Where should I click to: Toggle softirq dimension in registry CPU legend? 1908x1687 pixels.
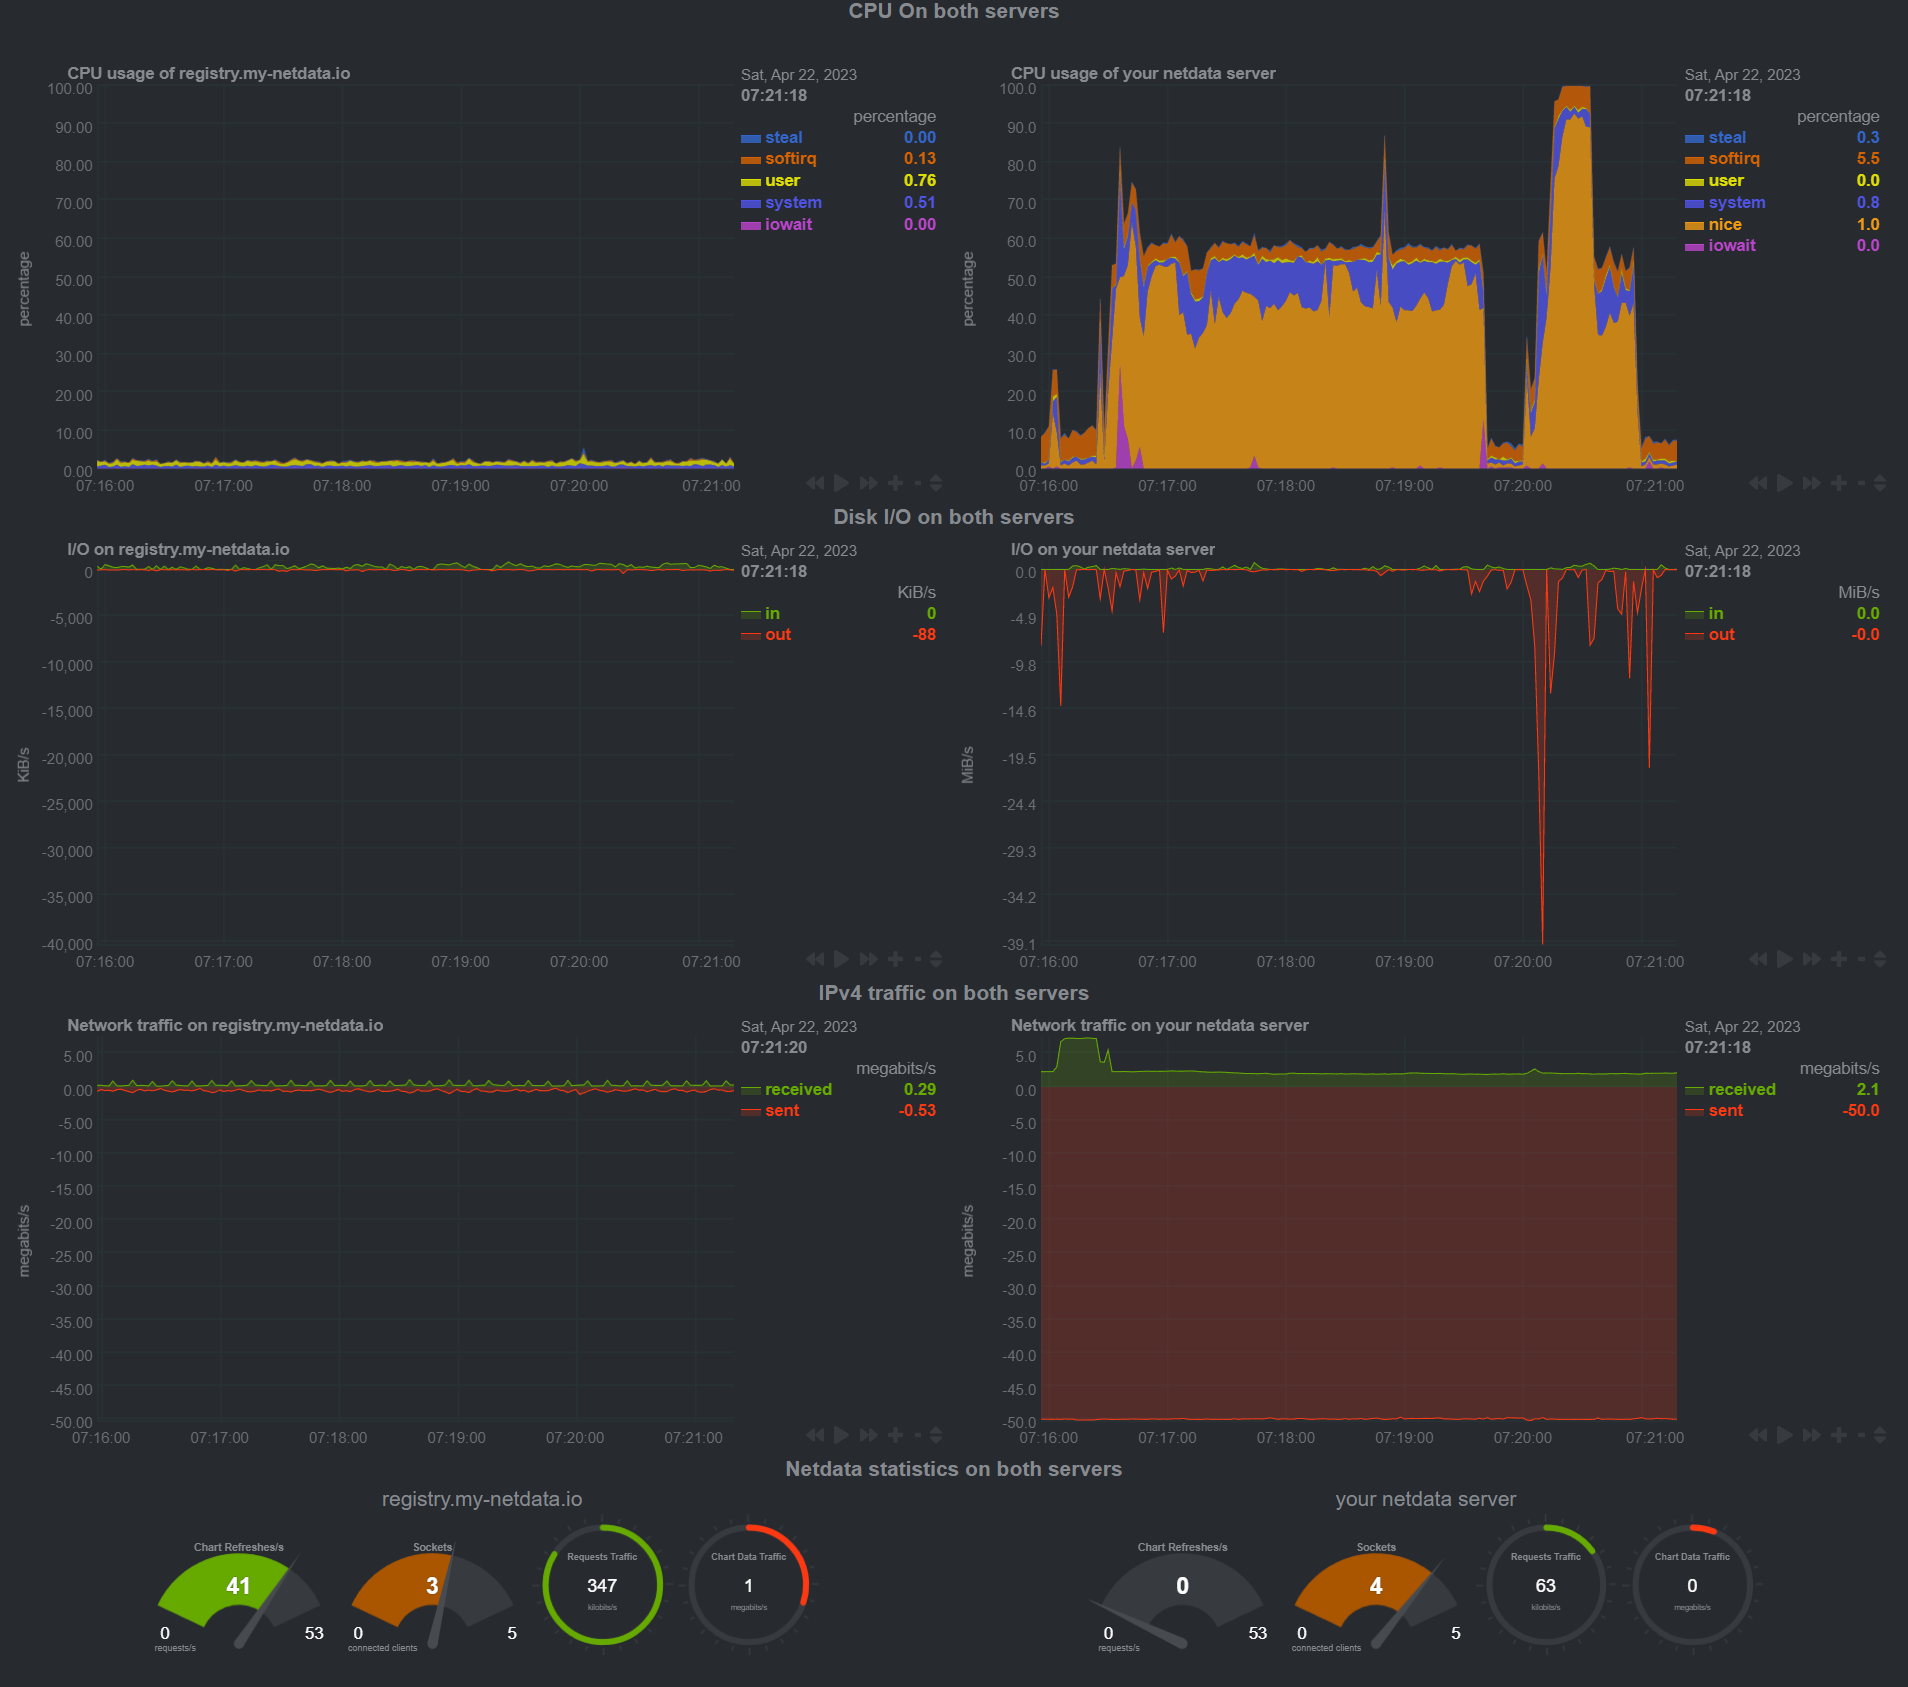tap(790, 159)
